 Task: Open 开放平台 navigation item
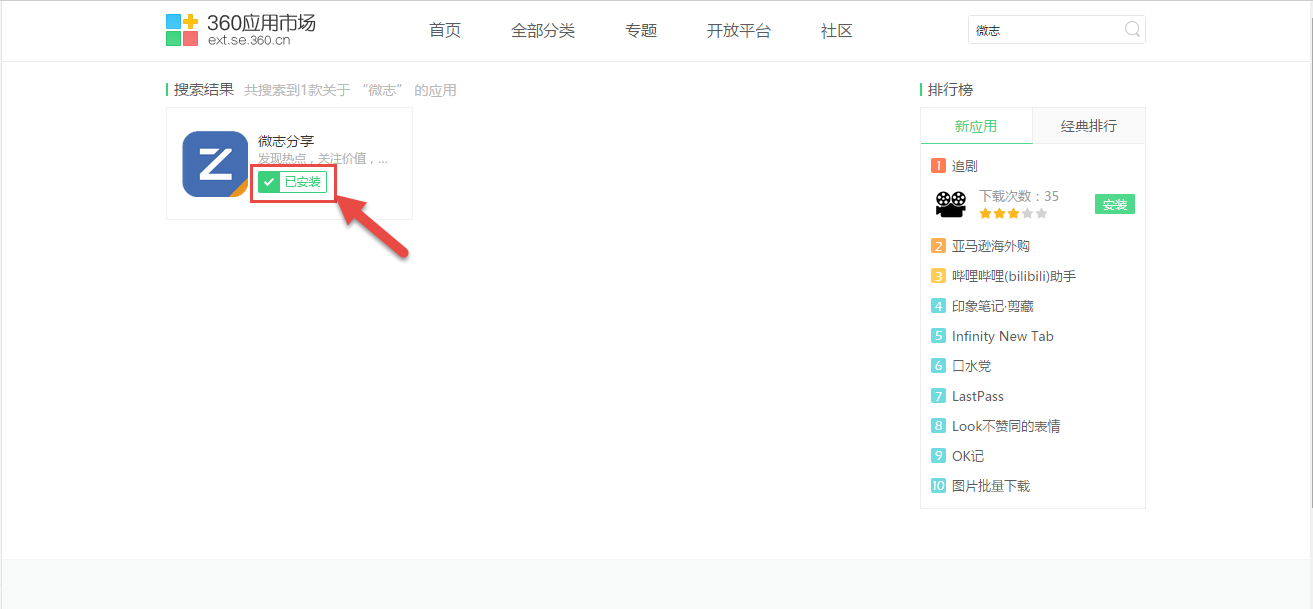tap(739, 31)
